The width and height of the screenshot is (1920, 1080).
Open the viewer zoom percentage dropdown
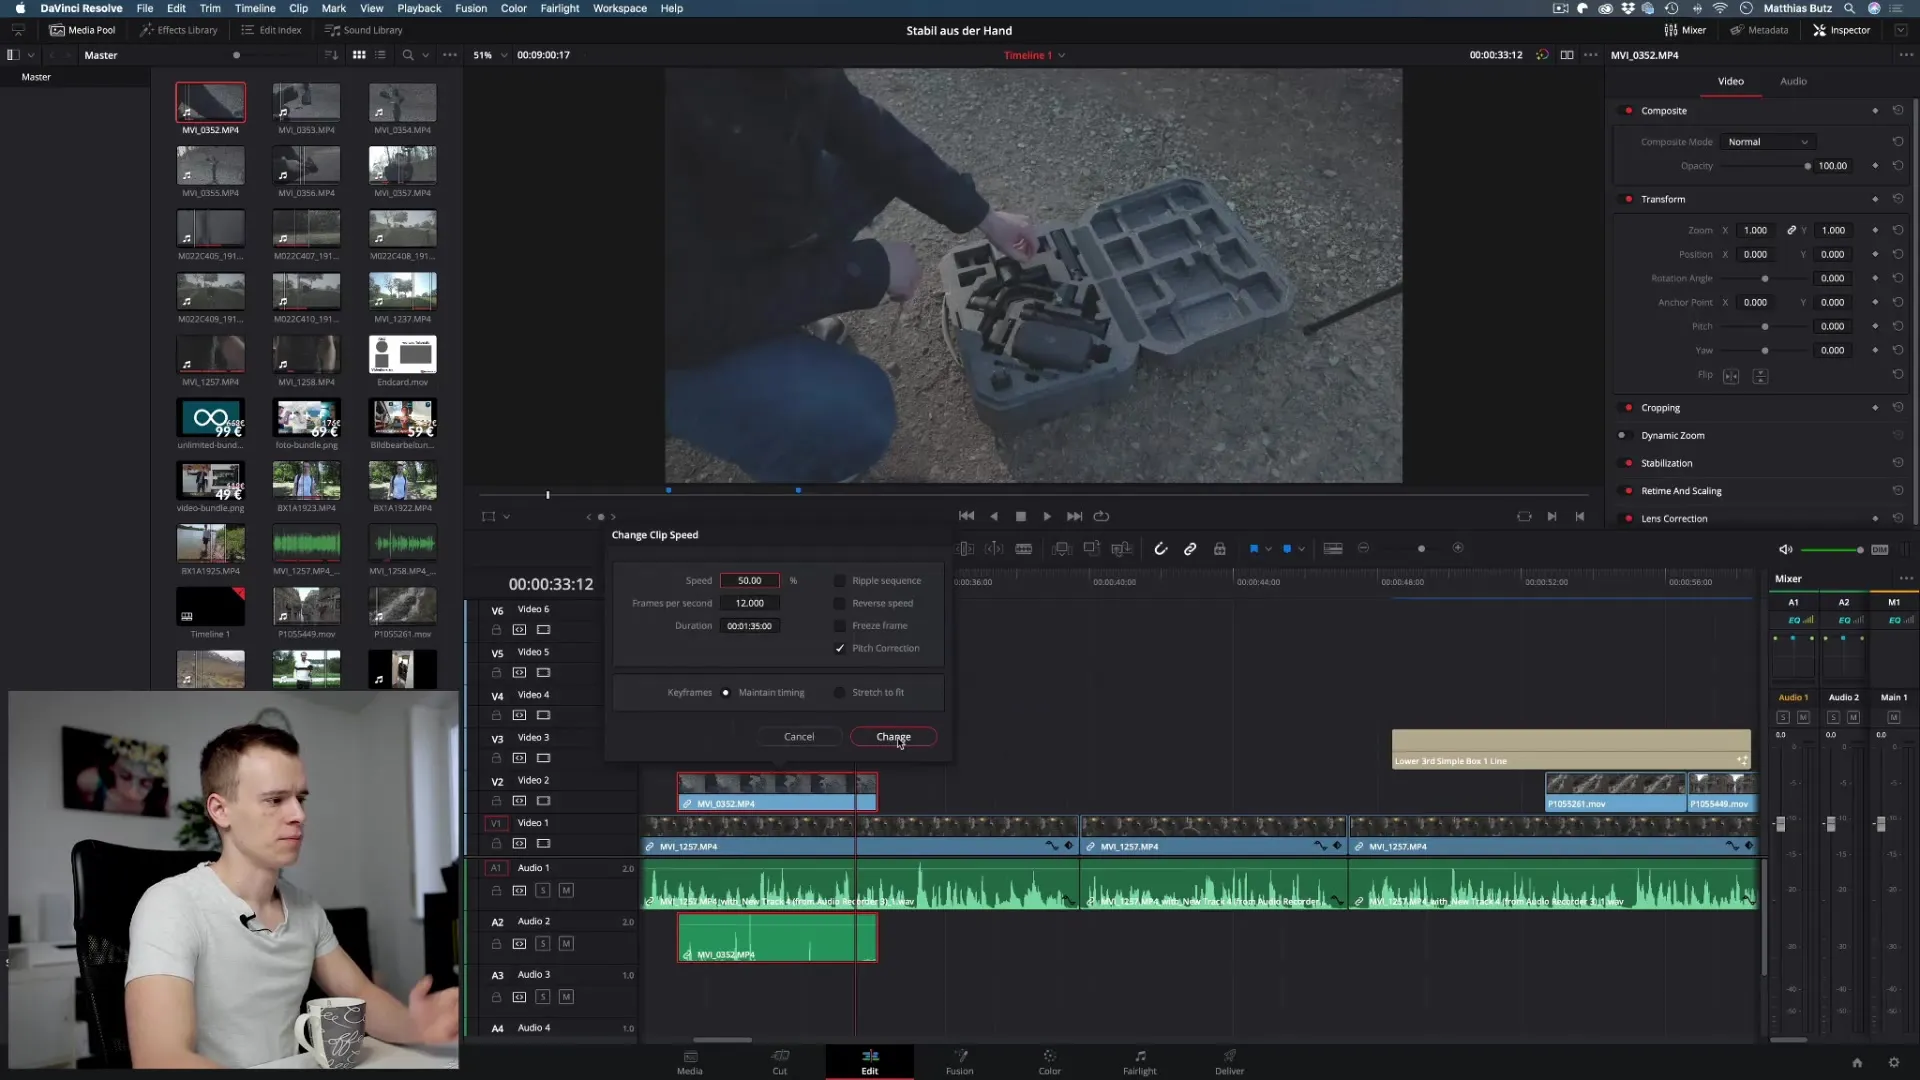(x=490, y=55)
